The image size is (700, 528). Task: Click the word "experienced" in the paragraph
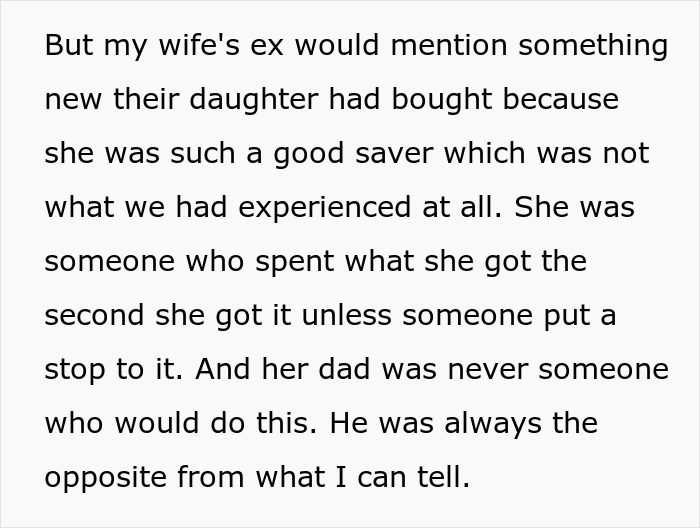(x=325, y=208)
